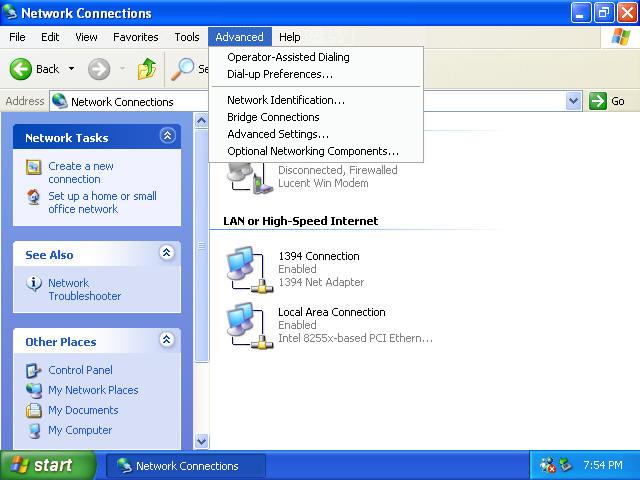Choose Network Identification menu entry
Screen dimensions: 640x480
[x=316, y=100]
